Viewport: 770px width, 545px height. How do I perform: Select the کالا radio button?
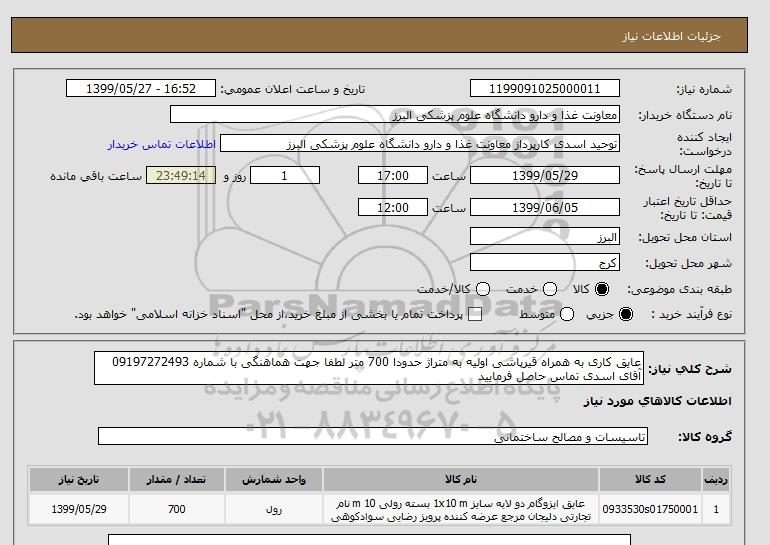[x=602, y=289]
